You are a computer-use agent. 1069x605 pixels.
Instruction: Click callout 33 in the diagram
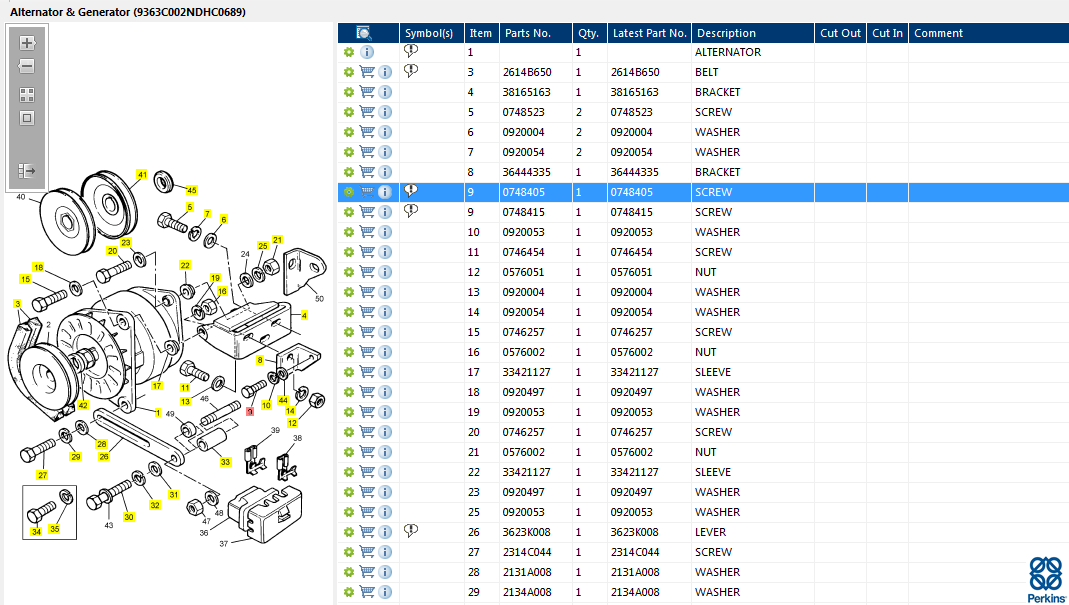226,462
